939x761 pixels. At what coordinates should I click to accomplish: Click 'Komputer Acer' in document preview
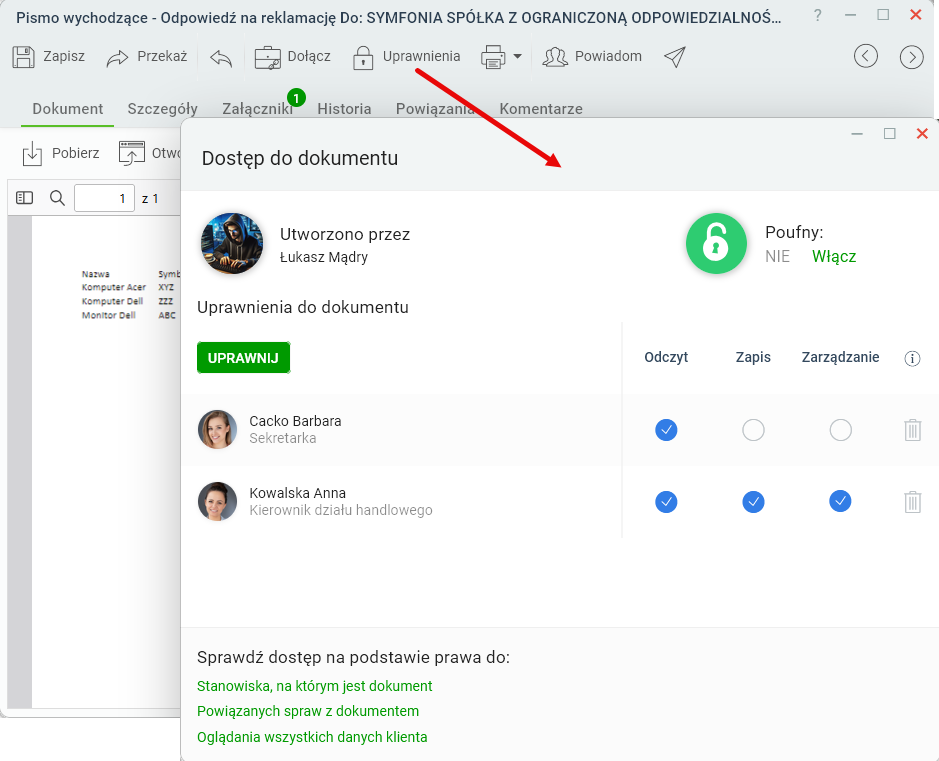point(114,287)
